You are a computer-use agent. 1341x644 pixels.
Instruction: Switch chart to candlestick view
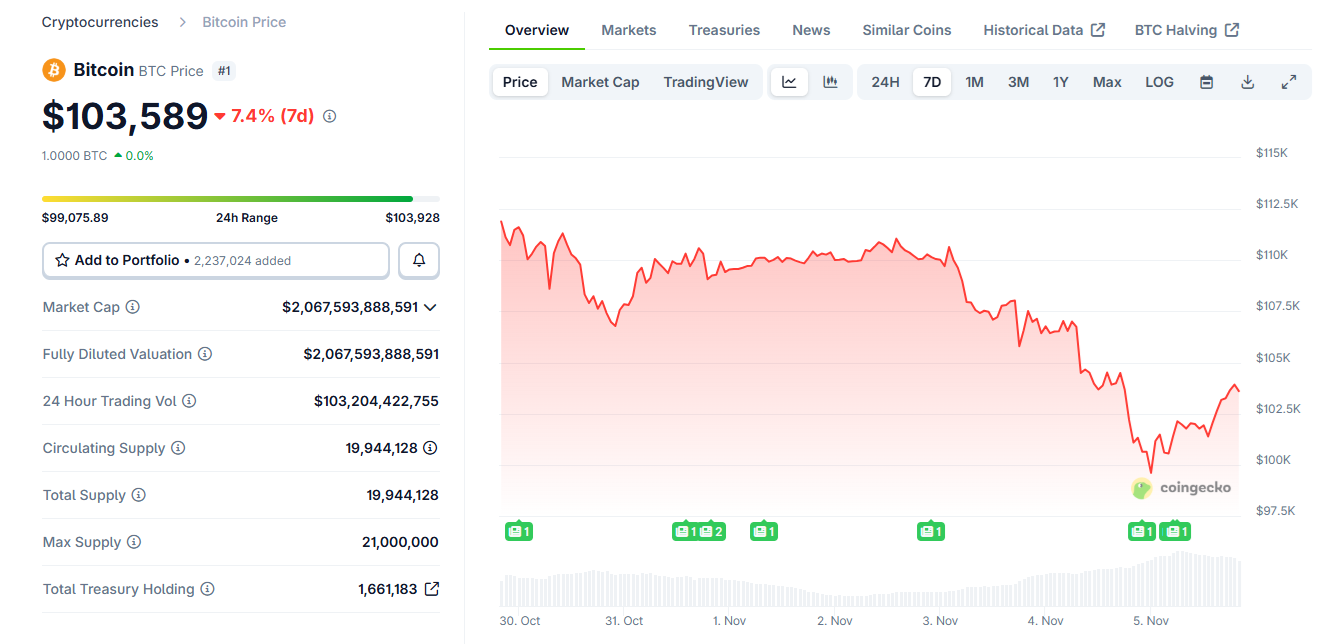pos(831,81)
